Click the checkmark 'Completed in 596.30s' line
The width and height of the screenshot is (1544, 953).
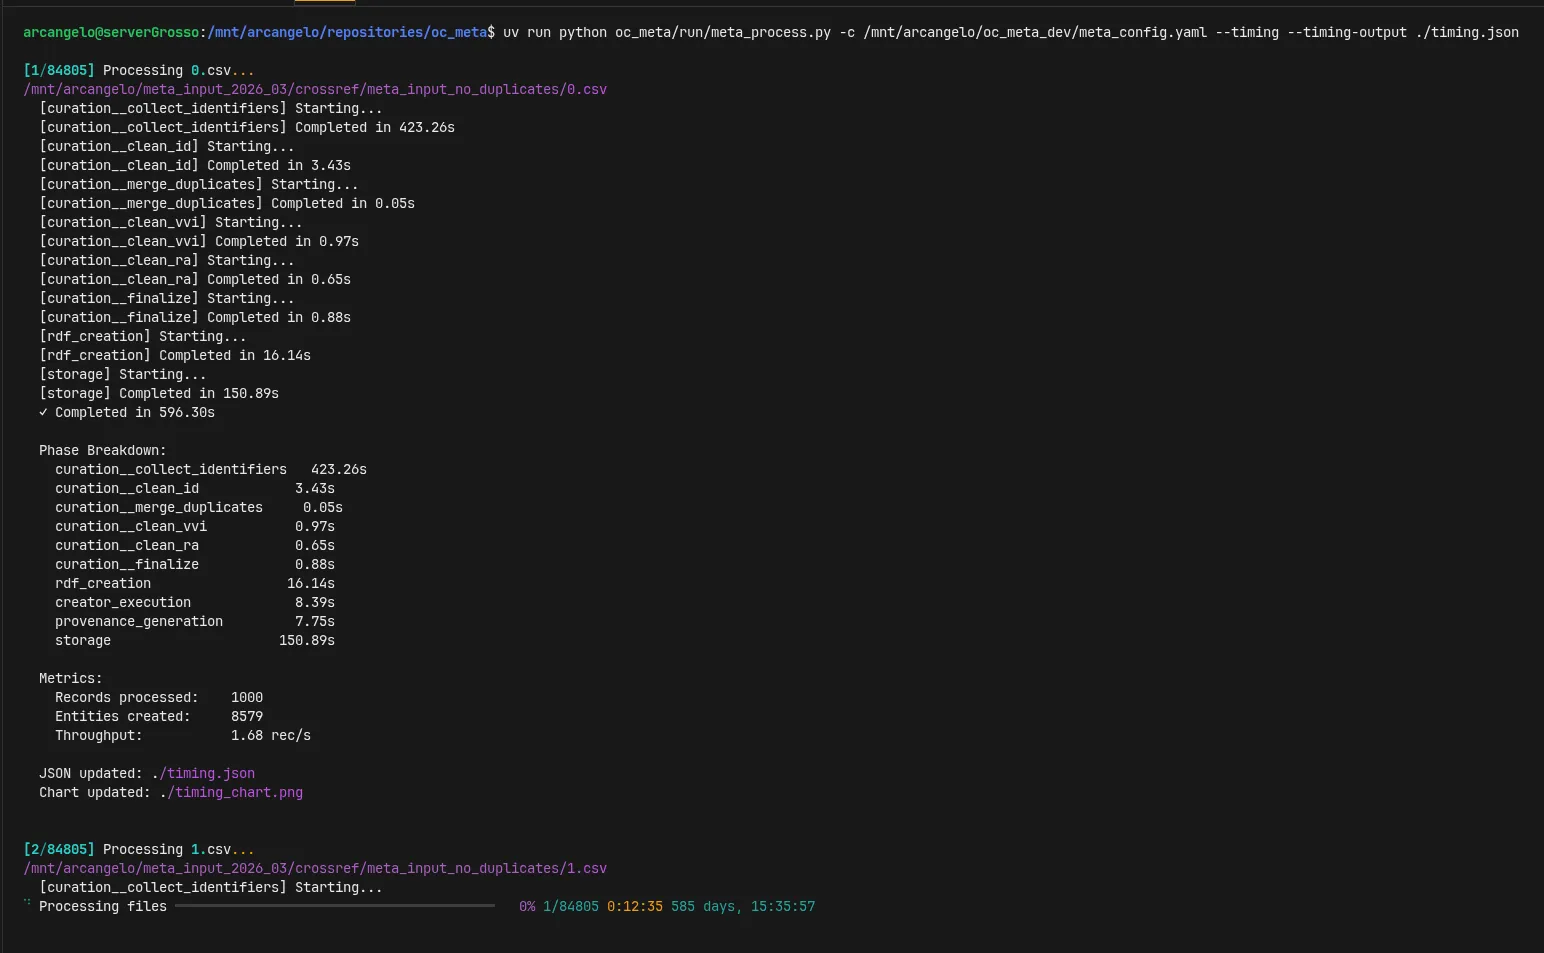[x=127, y=412]
